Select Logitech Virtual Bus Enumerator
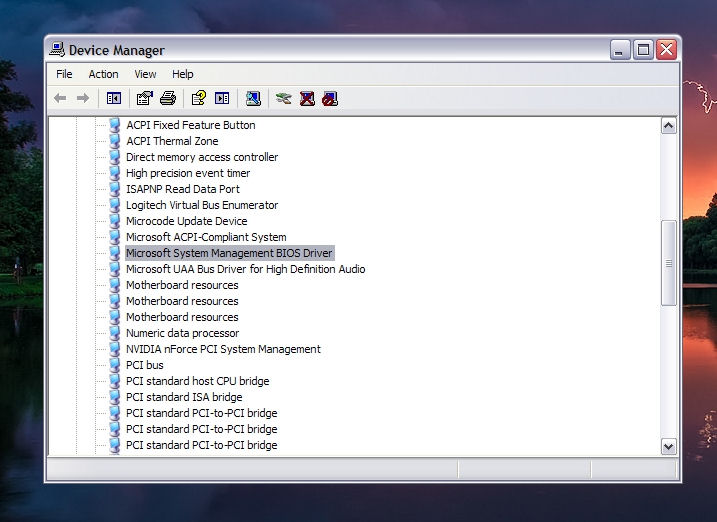Image resolution: width=717 pixels, height=522 pixels. (202, 205)
